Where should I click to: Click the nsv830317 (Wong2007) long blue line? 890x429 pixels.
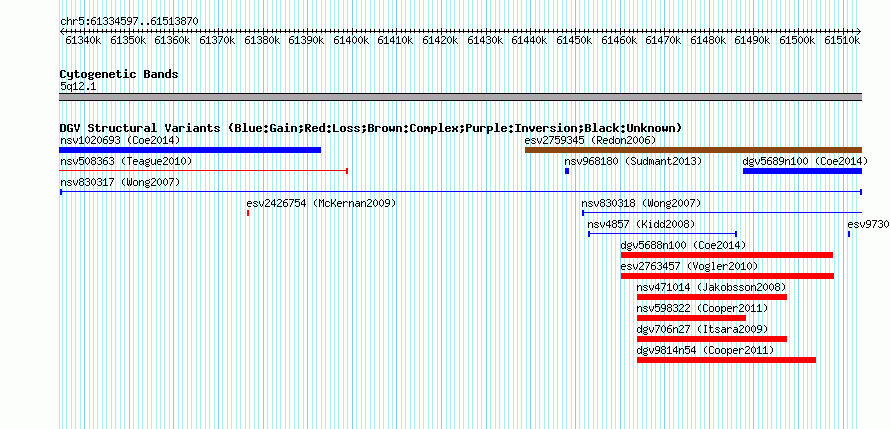[x=461, y=192]
